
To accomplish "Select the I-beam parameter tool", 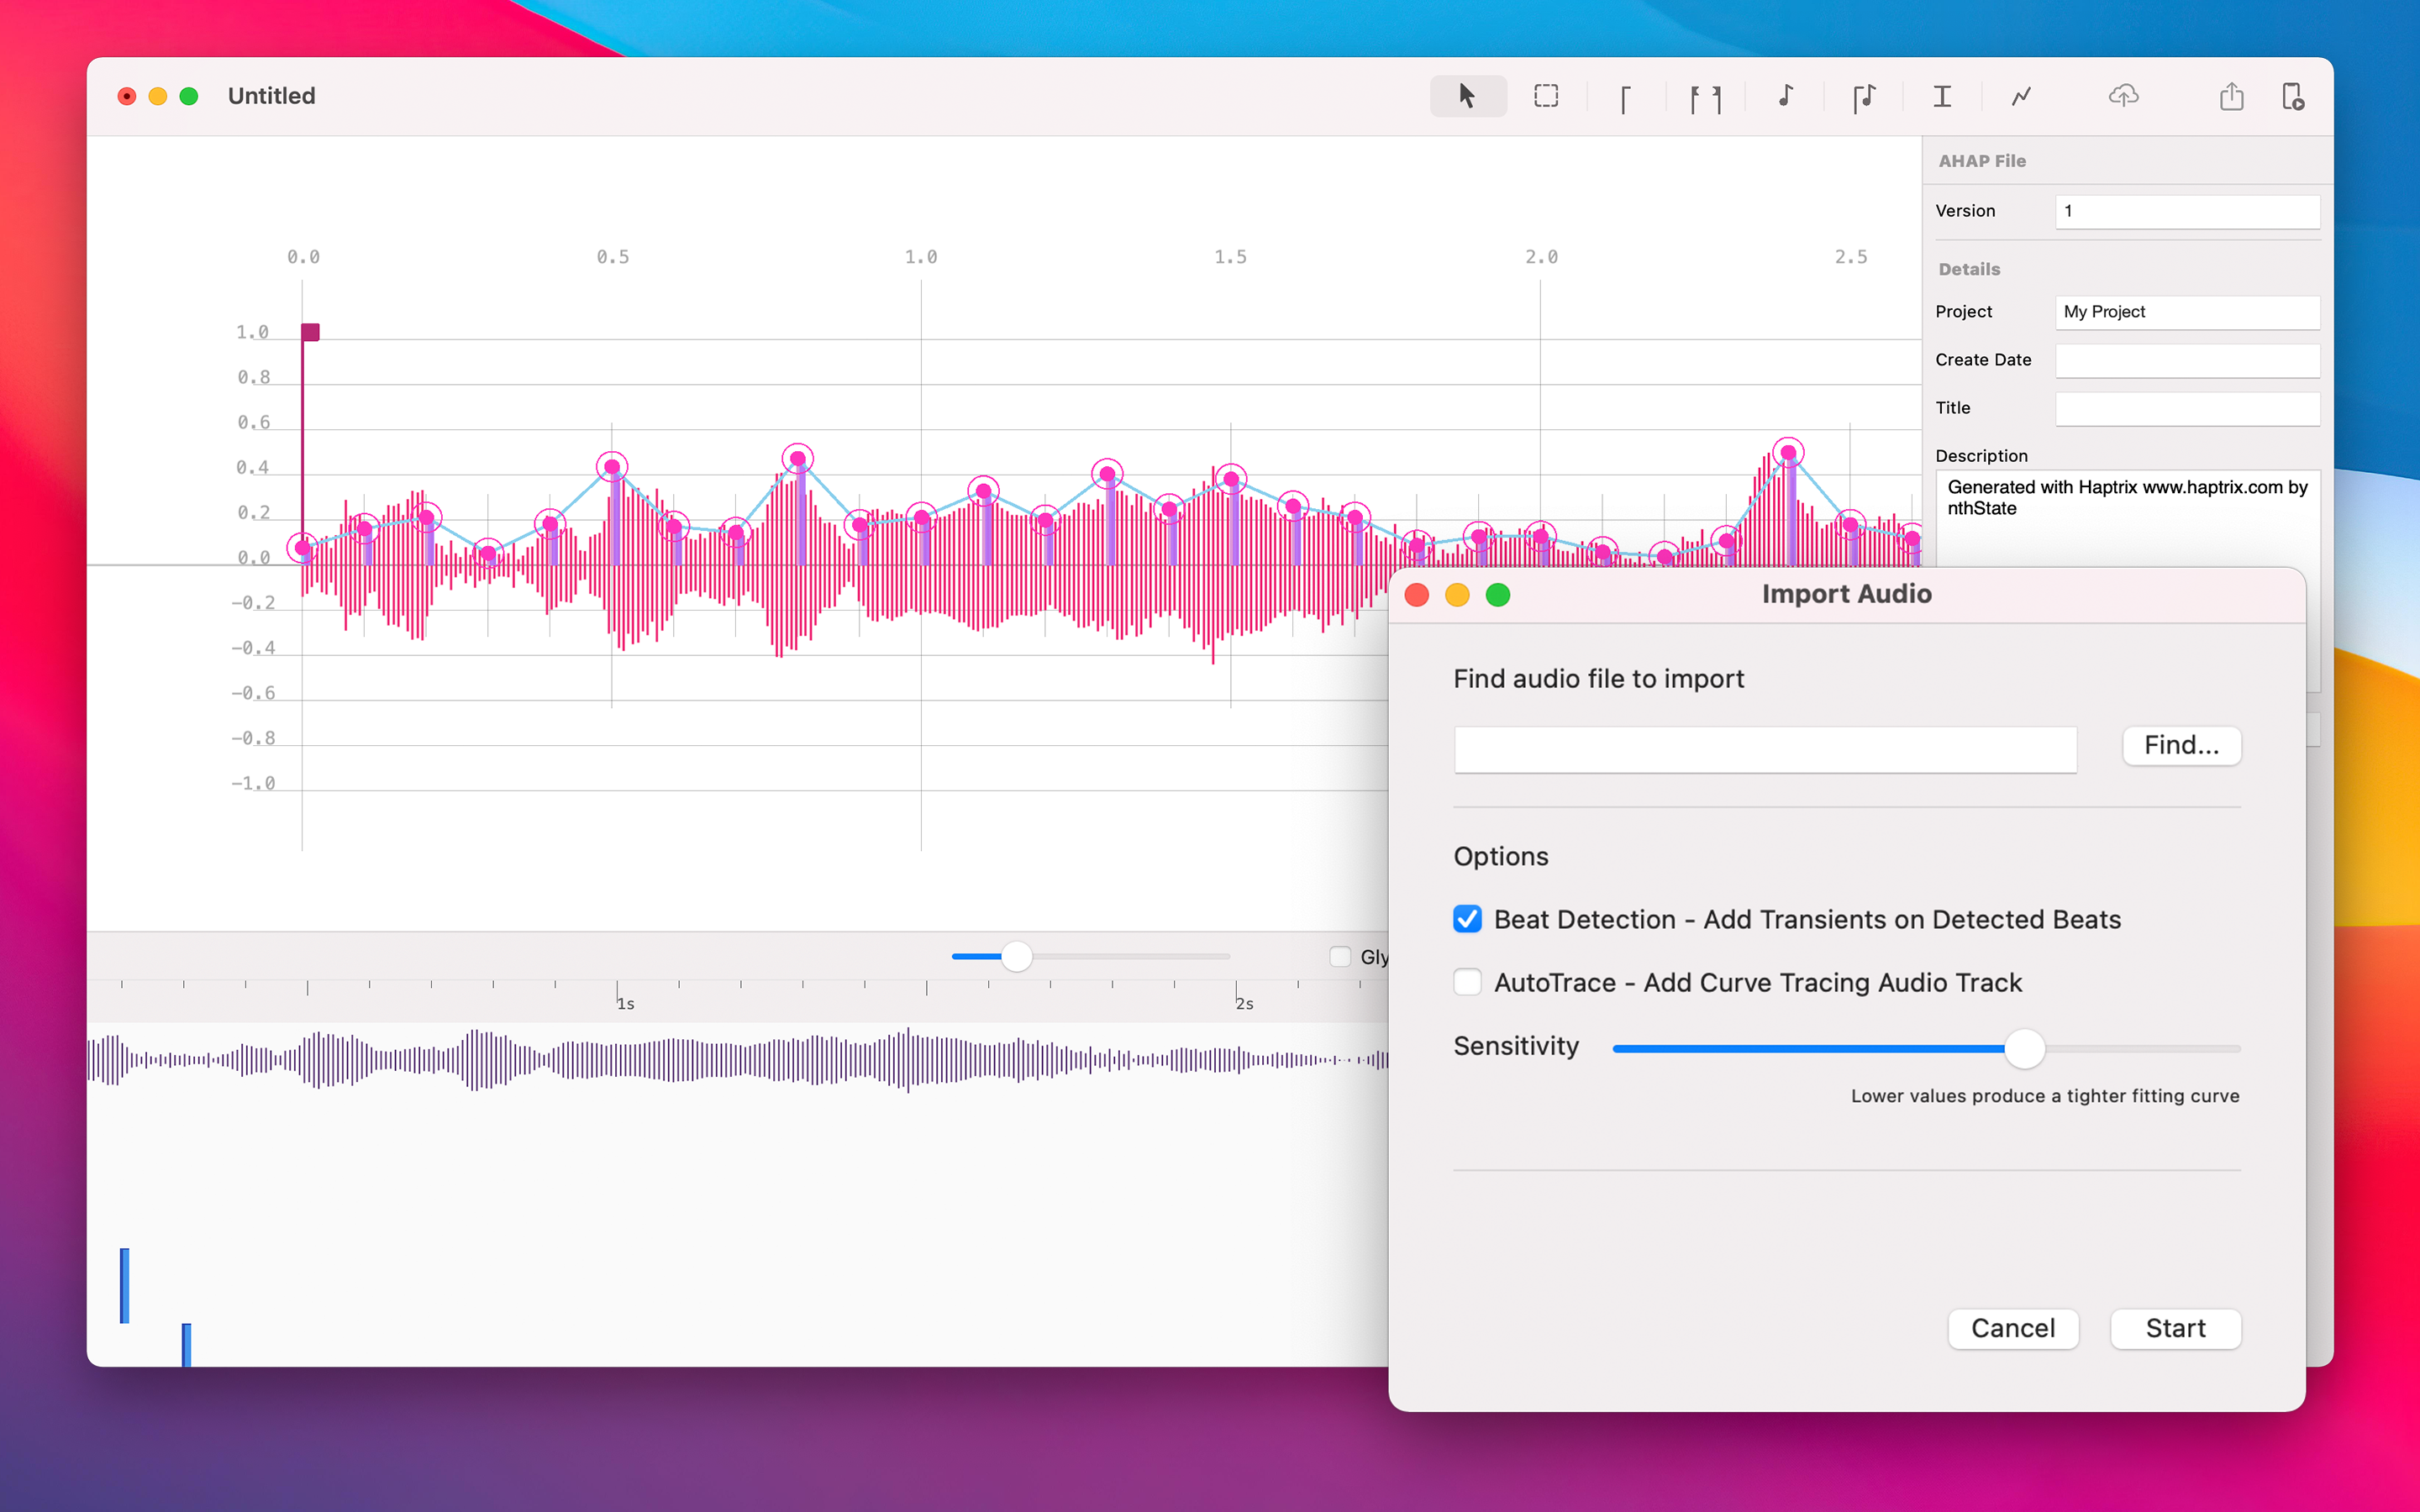I will [x=1942, y=96].
